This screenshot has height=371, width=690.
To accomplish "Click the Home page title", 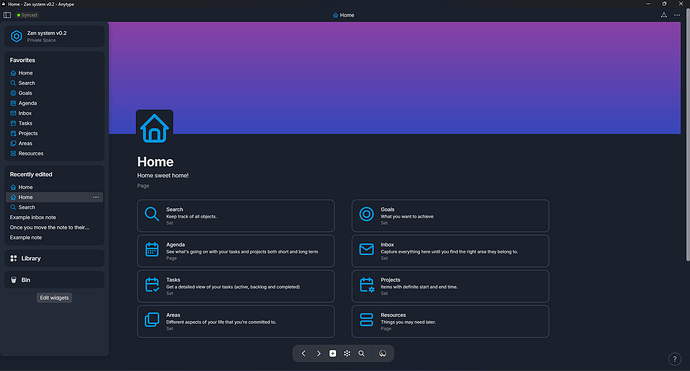I will (155, 162).
